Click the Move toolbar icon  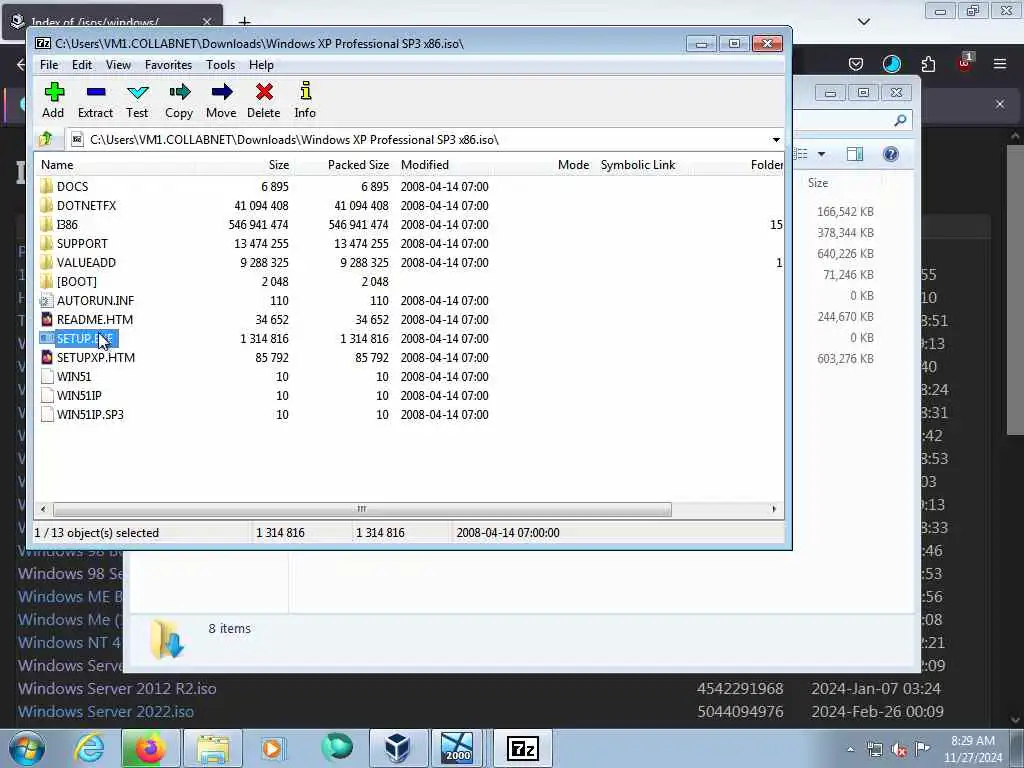[221, 92]
